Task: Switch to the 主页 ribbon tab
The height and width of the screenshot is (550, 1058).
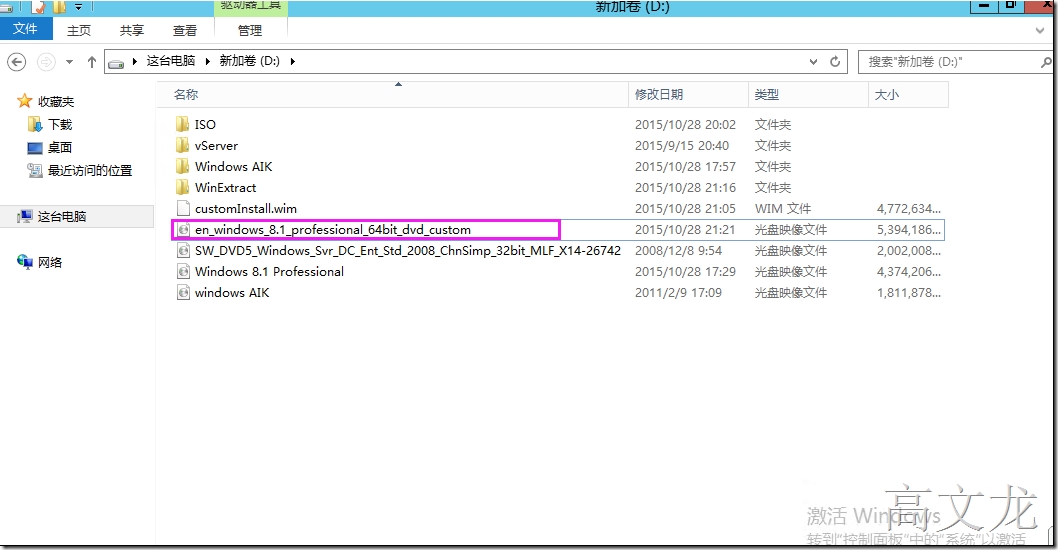Action: (x=79, y=30)
